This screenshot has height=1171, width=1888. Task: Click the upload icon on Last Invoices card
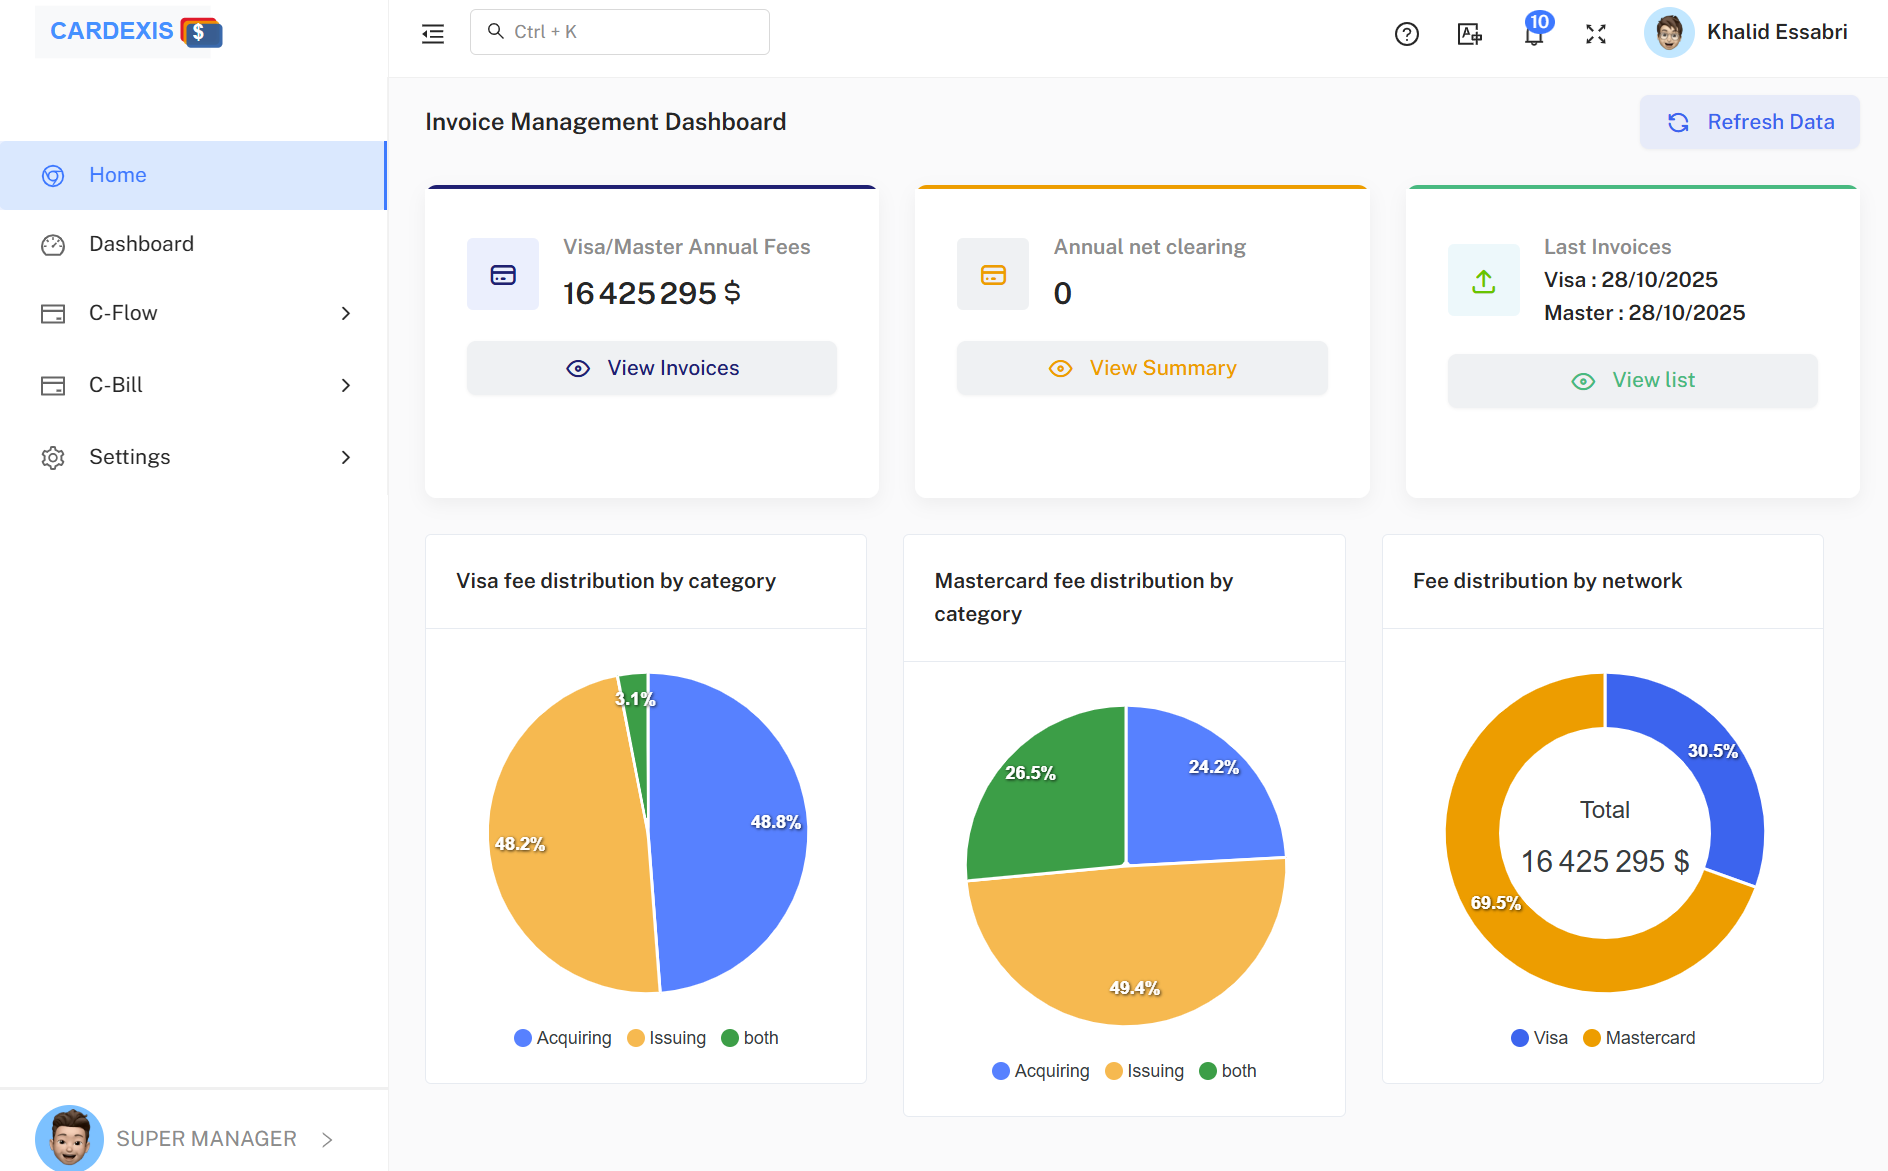tap(1483, 280)
